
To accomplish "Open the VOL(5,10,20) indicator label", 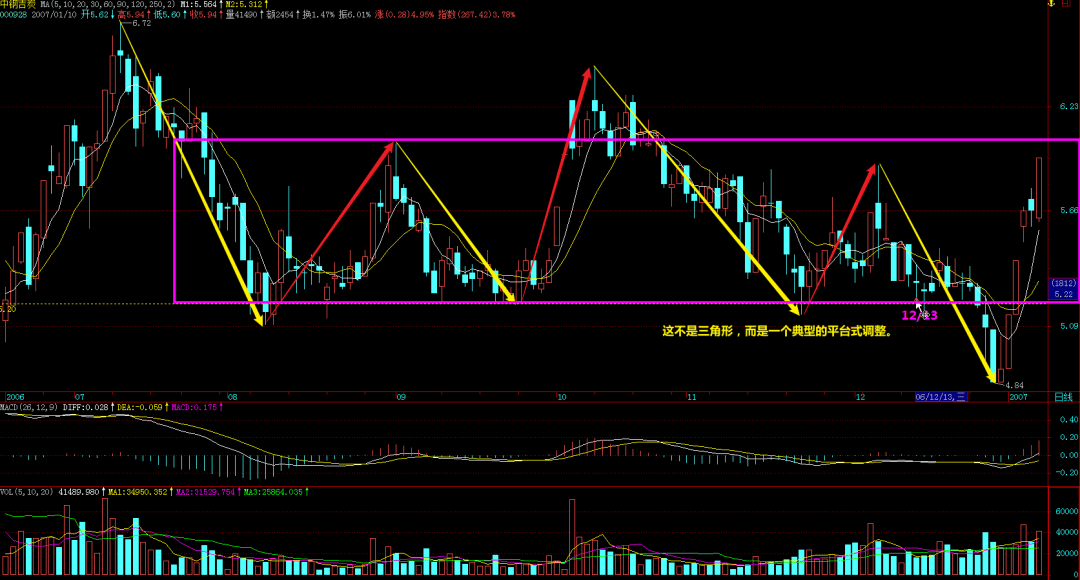I will click(x=27, y=492).
